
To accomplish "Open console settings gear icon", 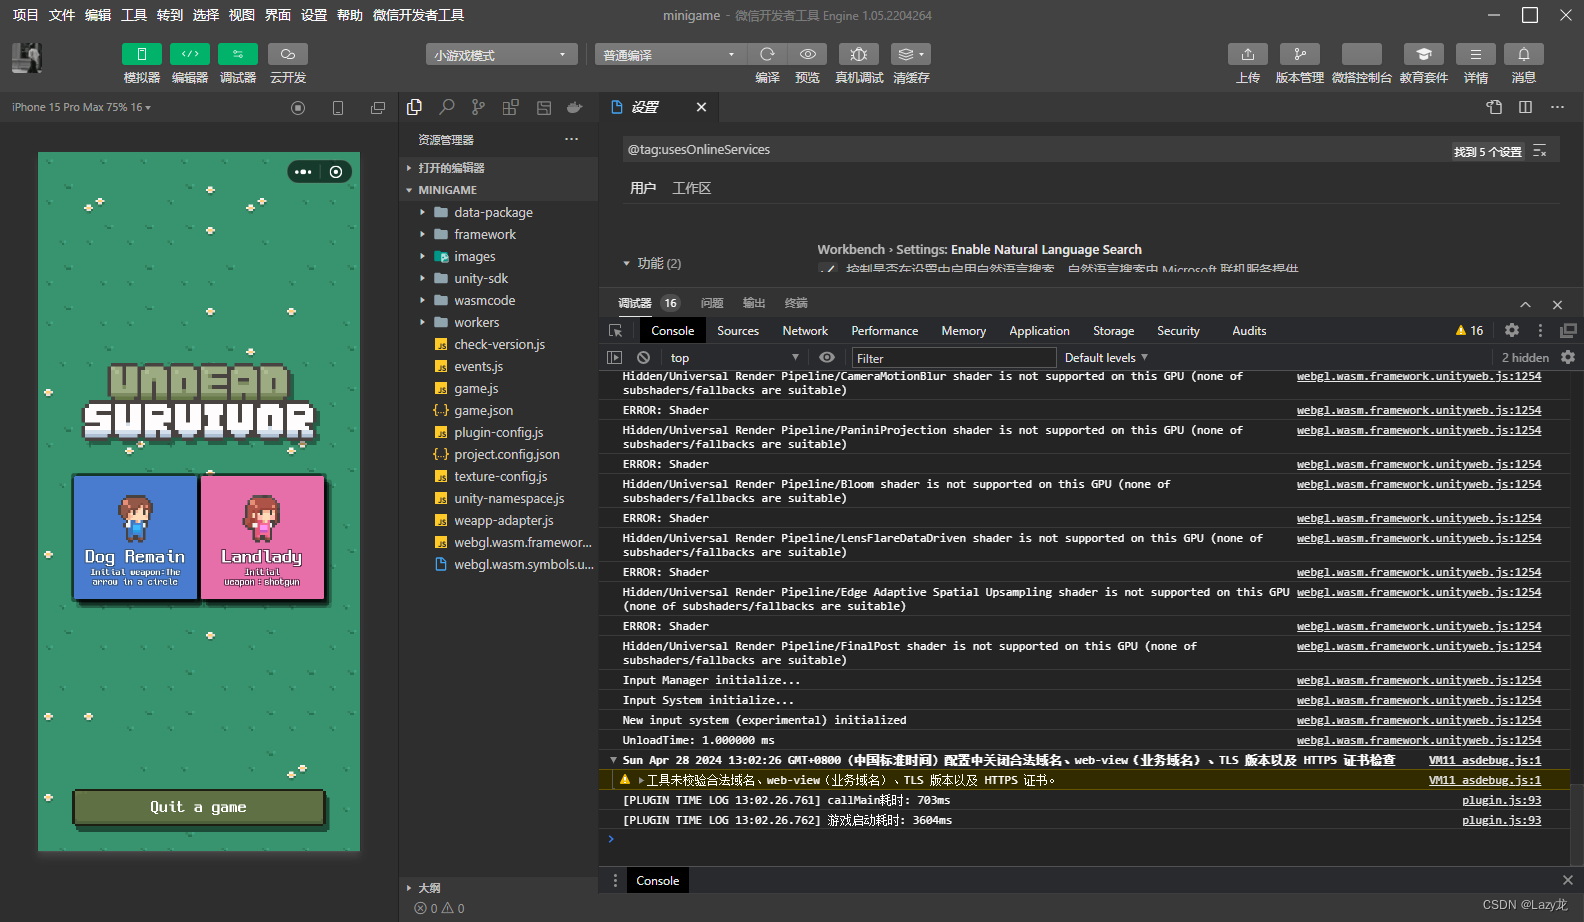I will (1568, 358).
